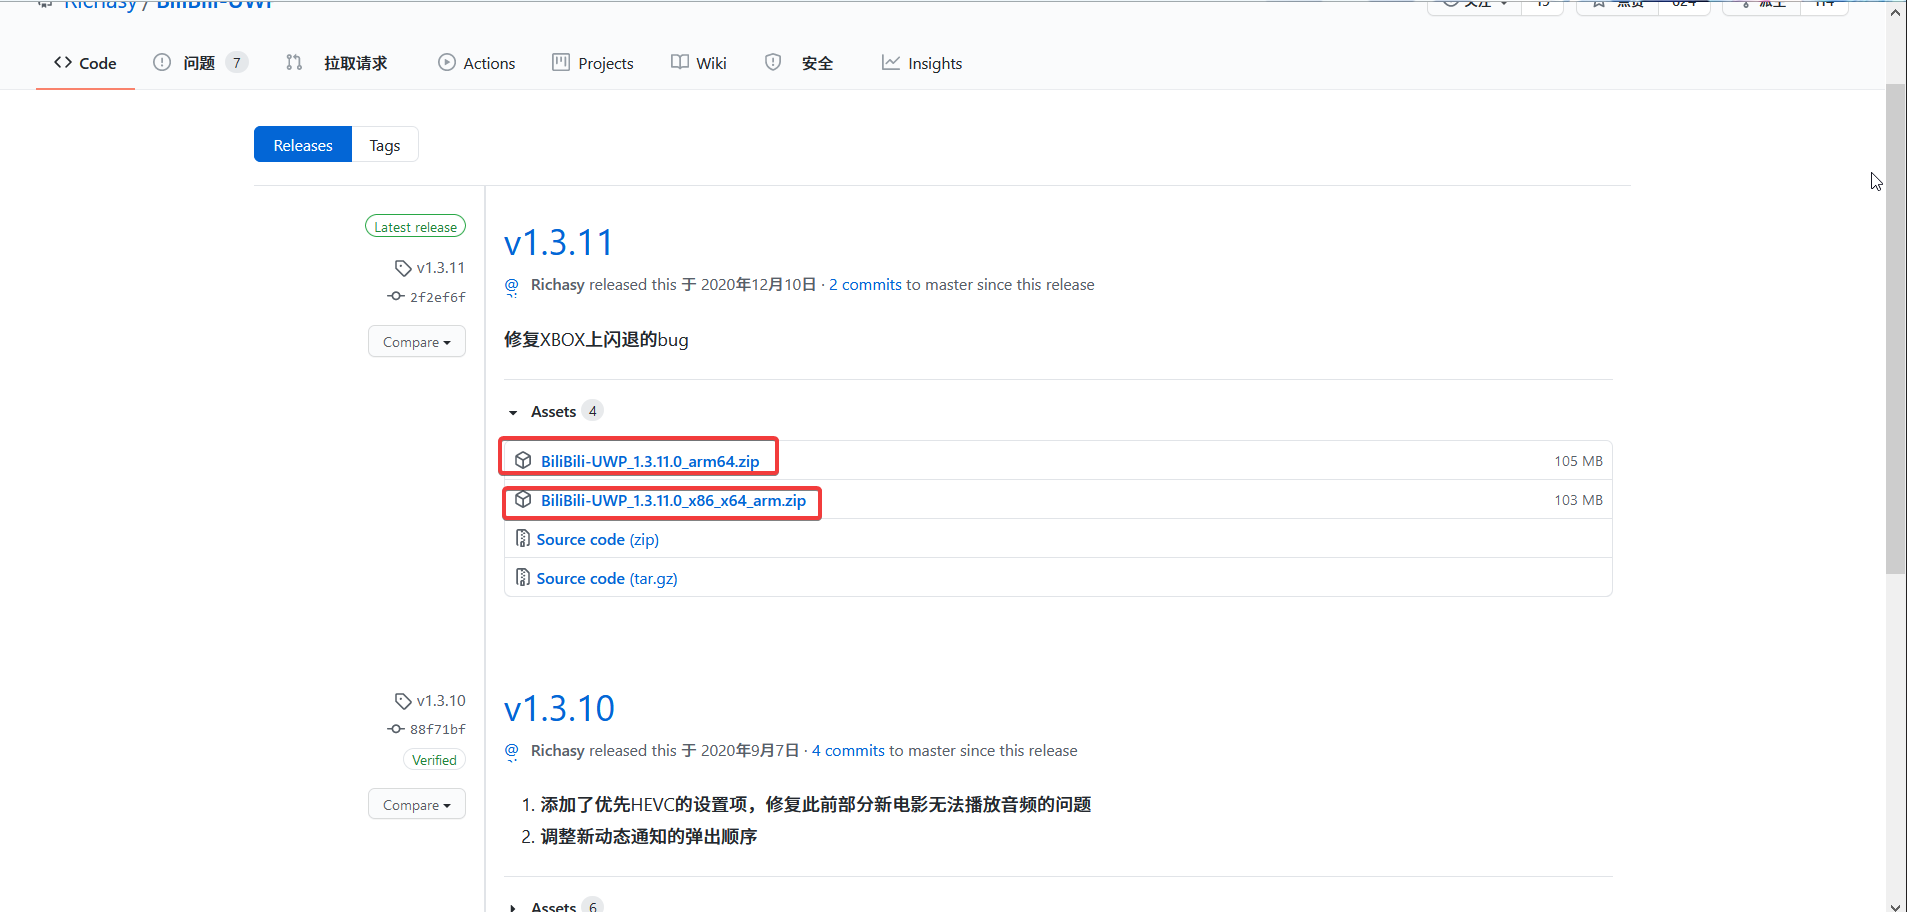Open the Compare dropdown for v1.3.10
Screen dimensions: 1907x912
[x=417, y=805]
